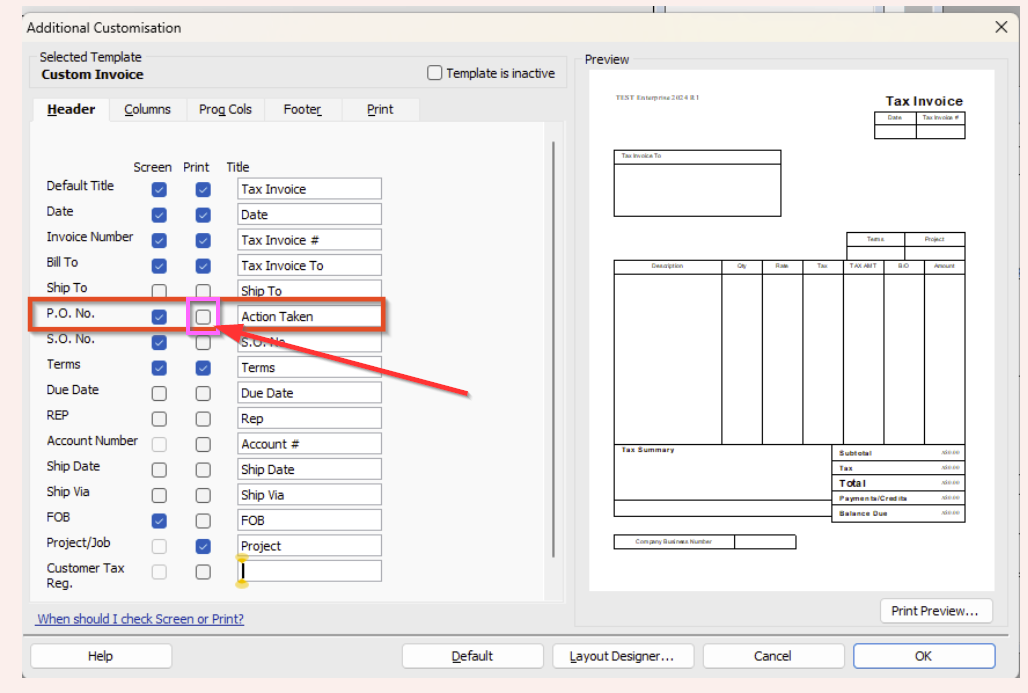Edit the Action Taken title field
1028x693 pixels.
coord(309,317)
